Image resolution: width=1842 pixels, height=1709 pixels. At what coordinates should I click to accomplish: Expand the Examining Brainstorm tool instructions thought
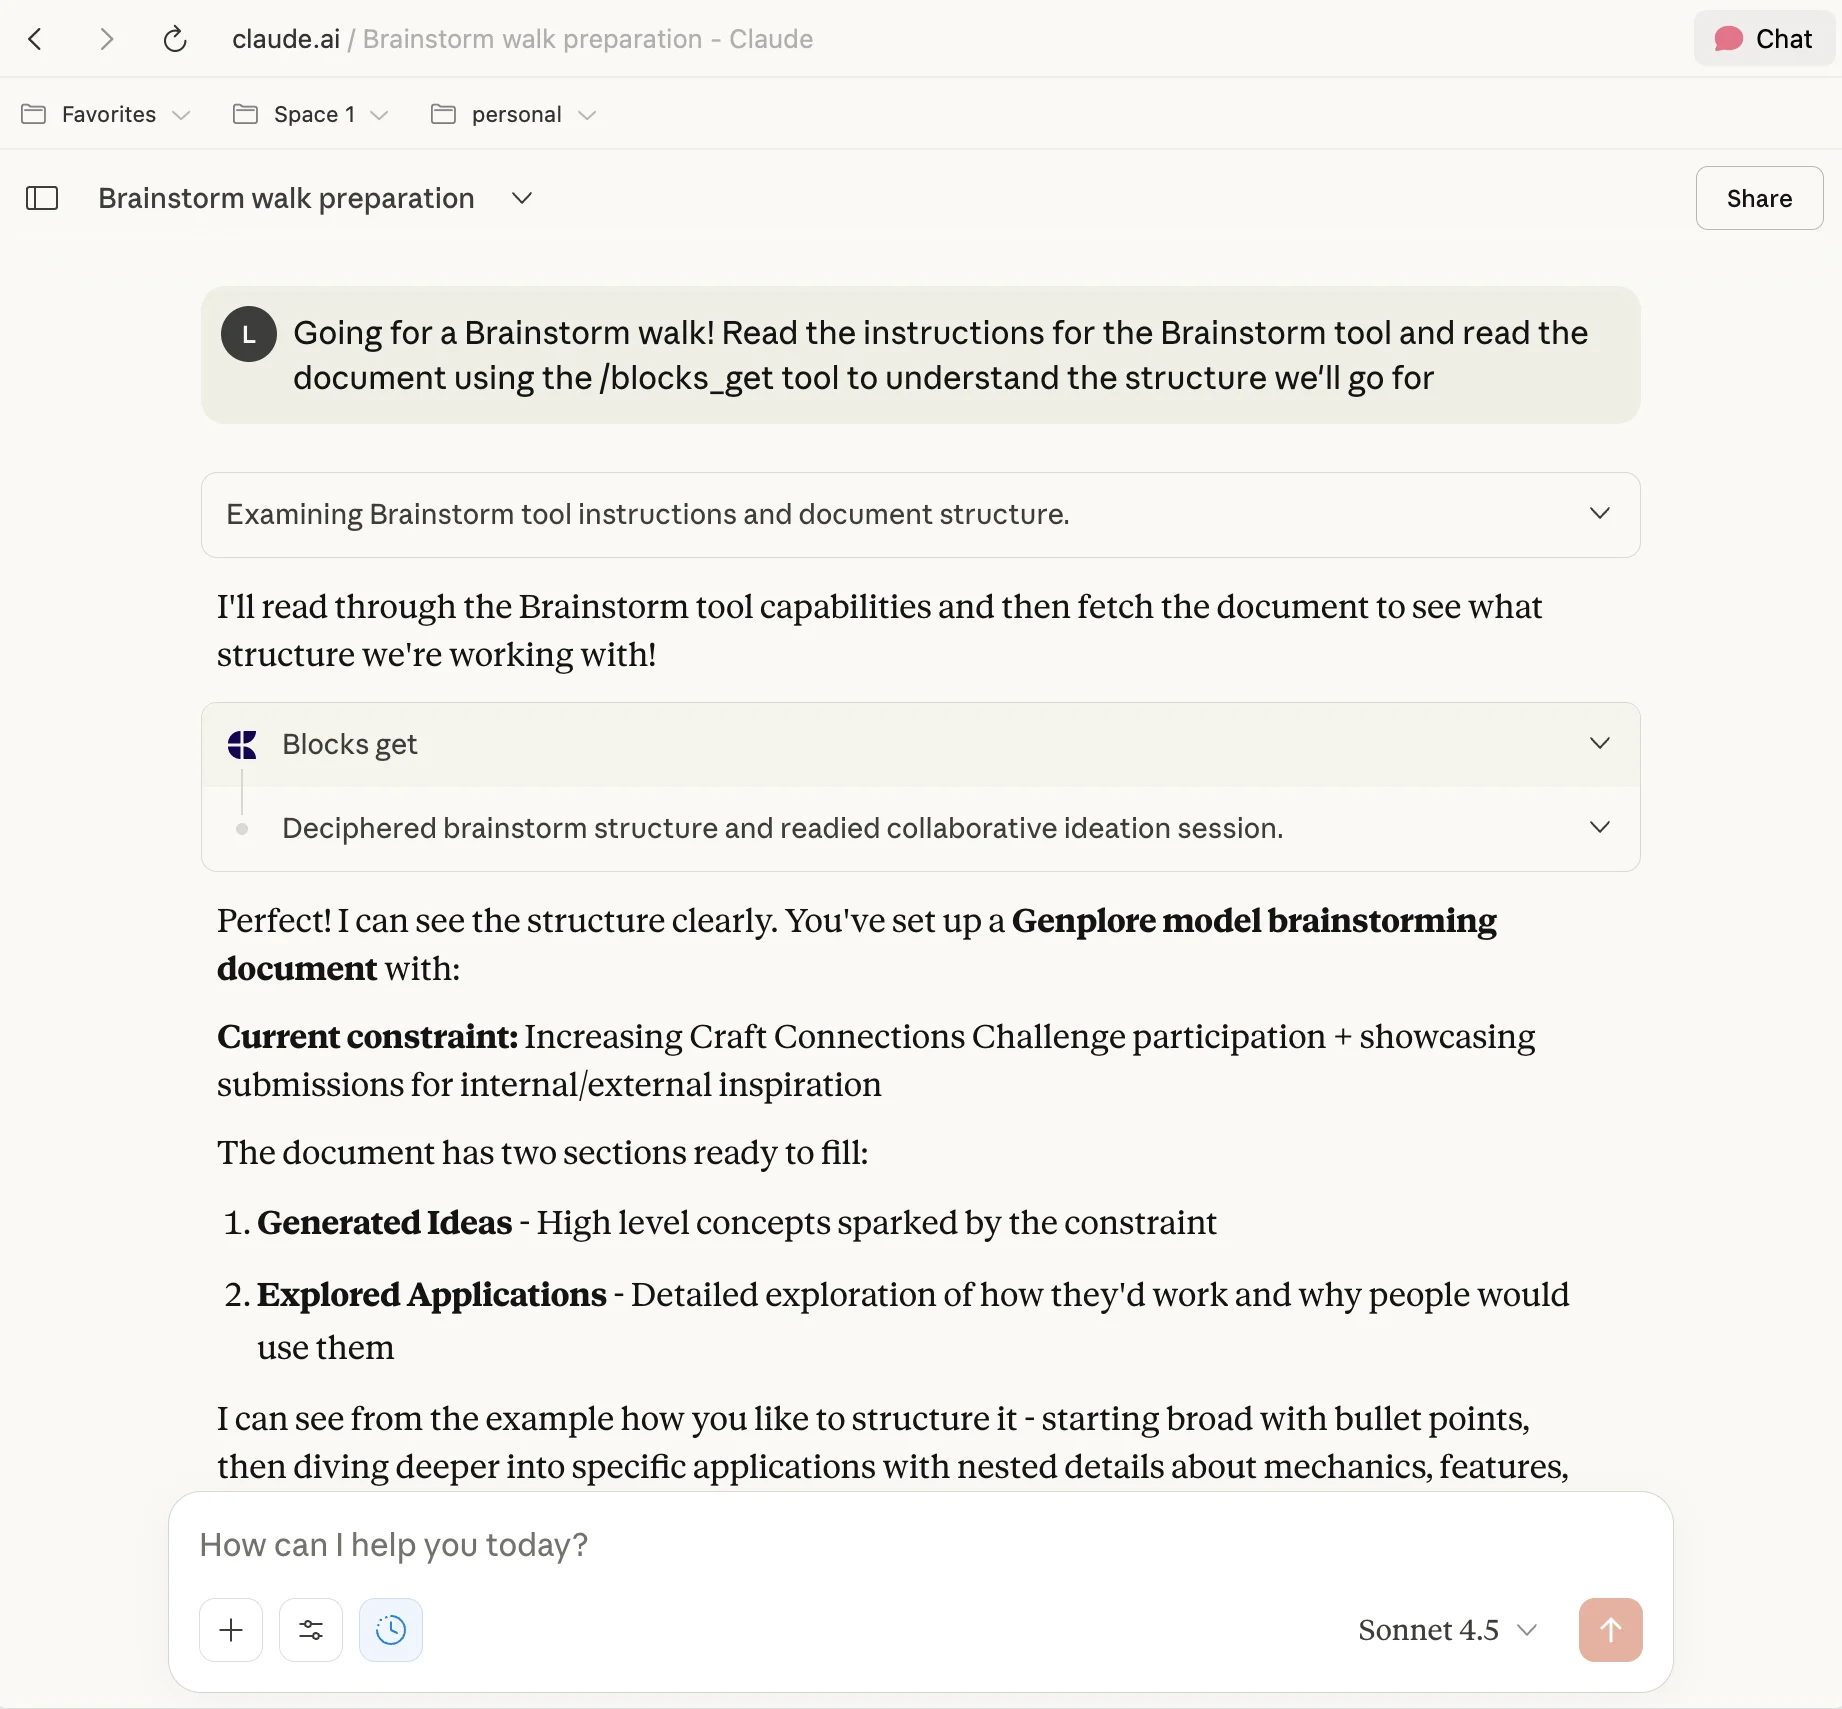[x=1599, y=514]
